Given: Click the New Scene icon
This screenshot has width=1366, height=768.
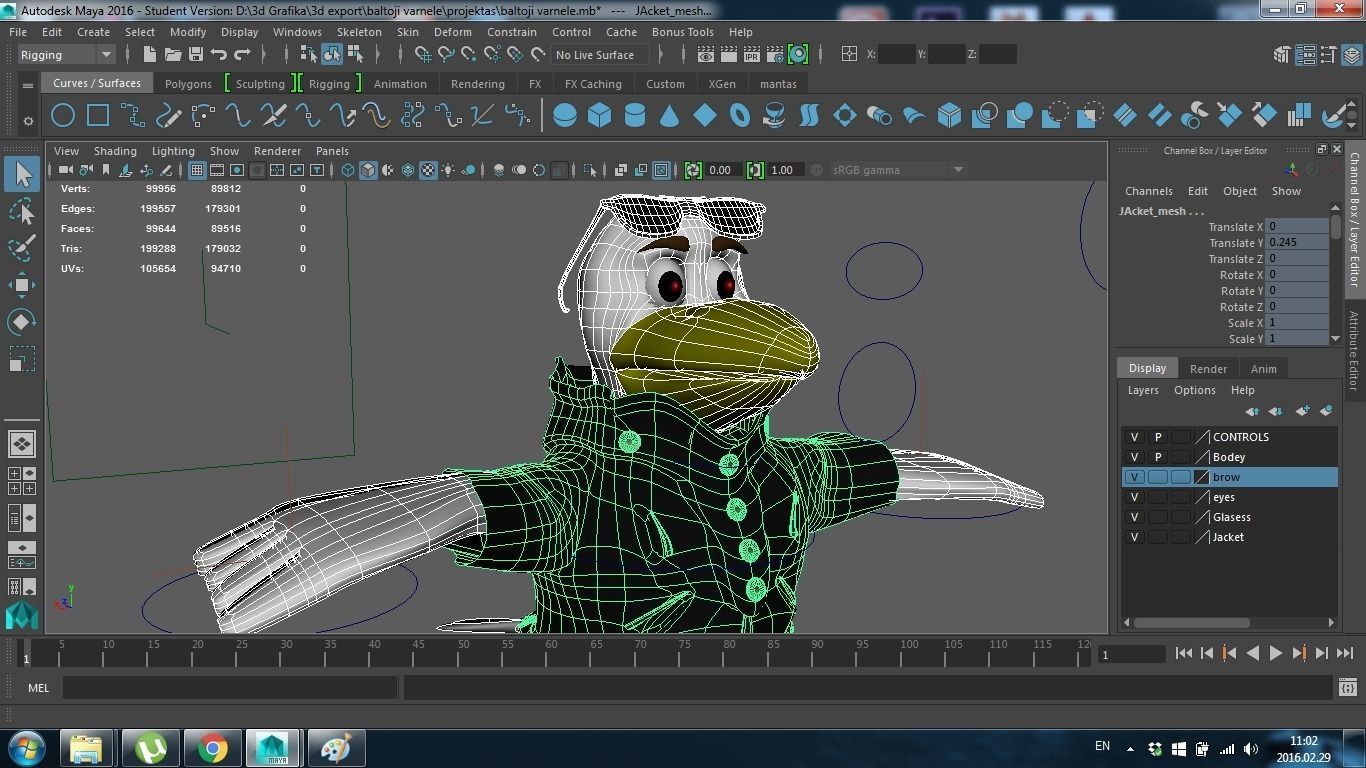Looking at the screenshot, I should pos(149,54).
